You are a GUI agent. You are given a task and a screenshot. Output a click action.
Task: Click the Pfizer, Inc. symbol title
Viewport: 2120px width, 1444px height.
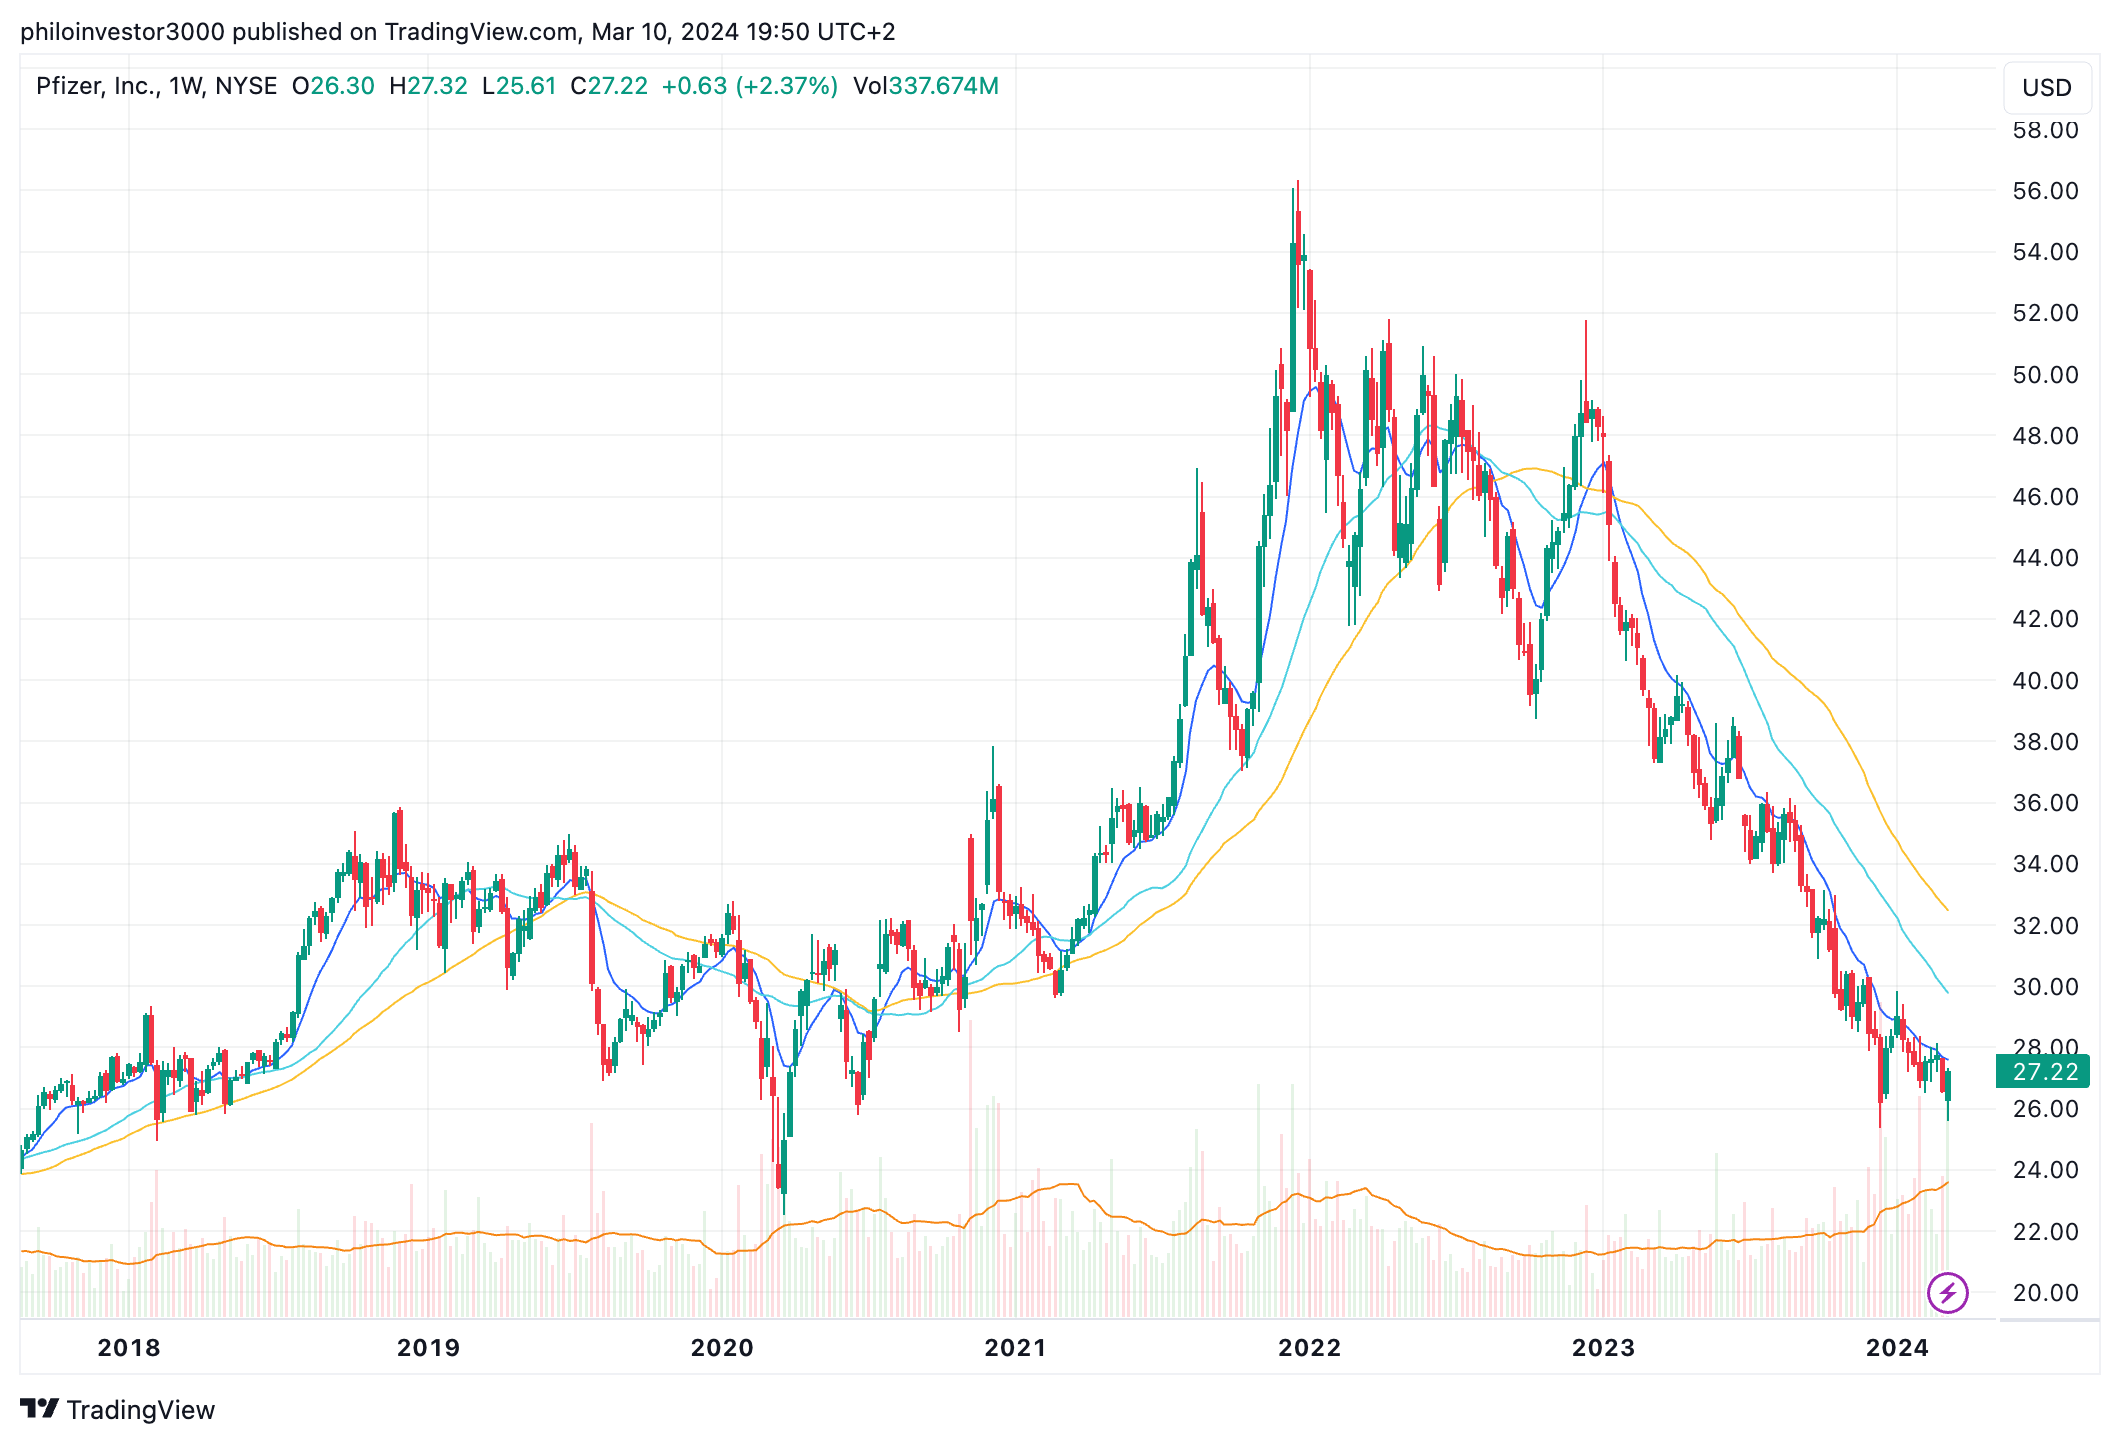pyautogui.click(x=98, y=86)
